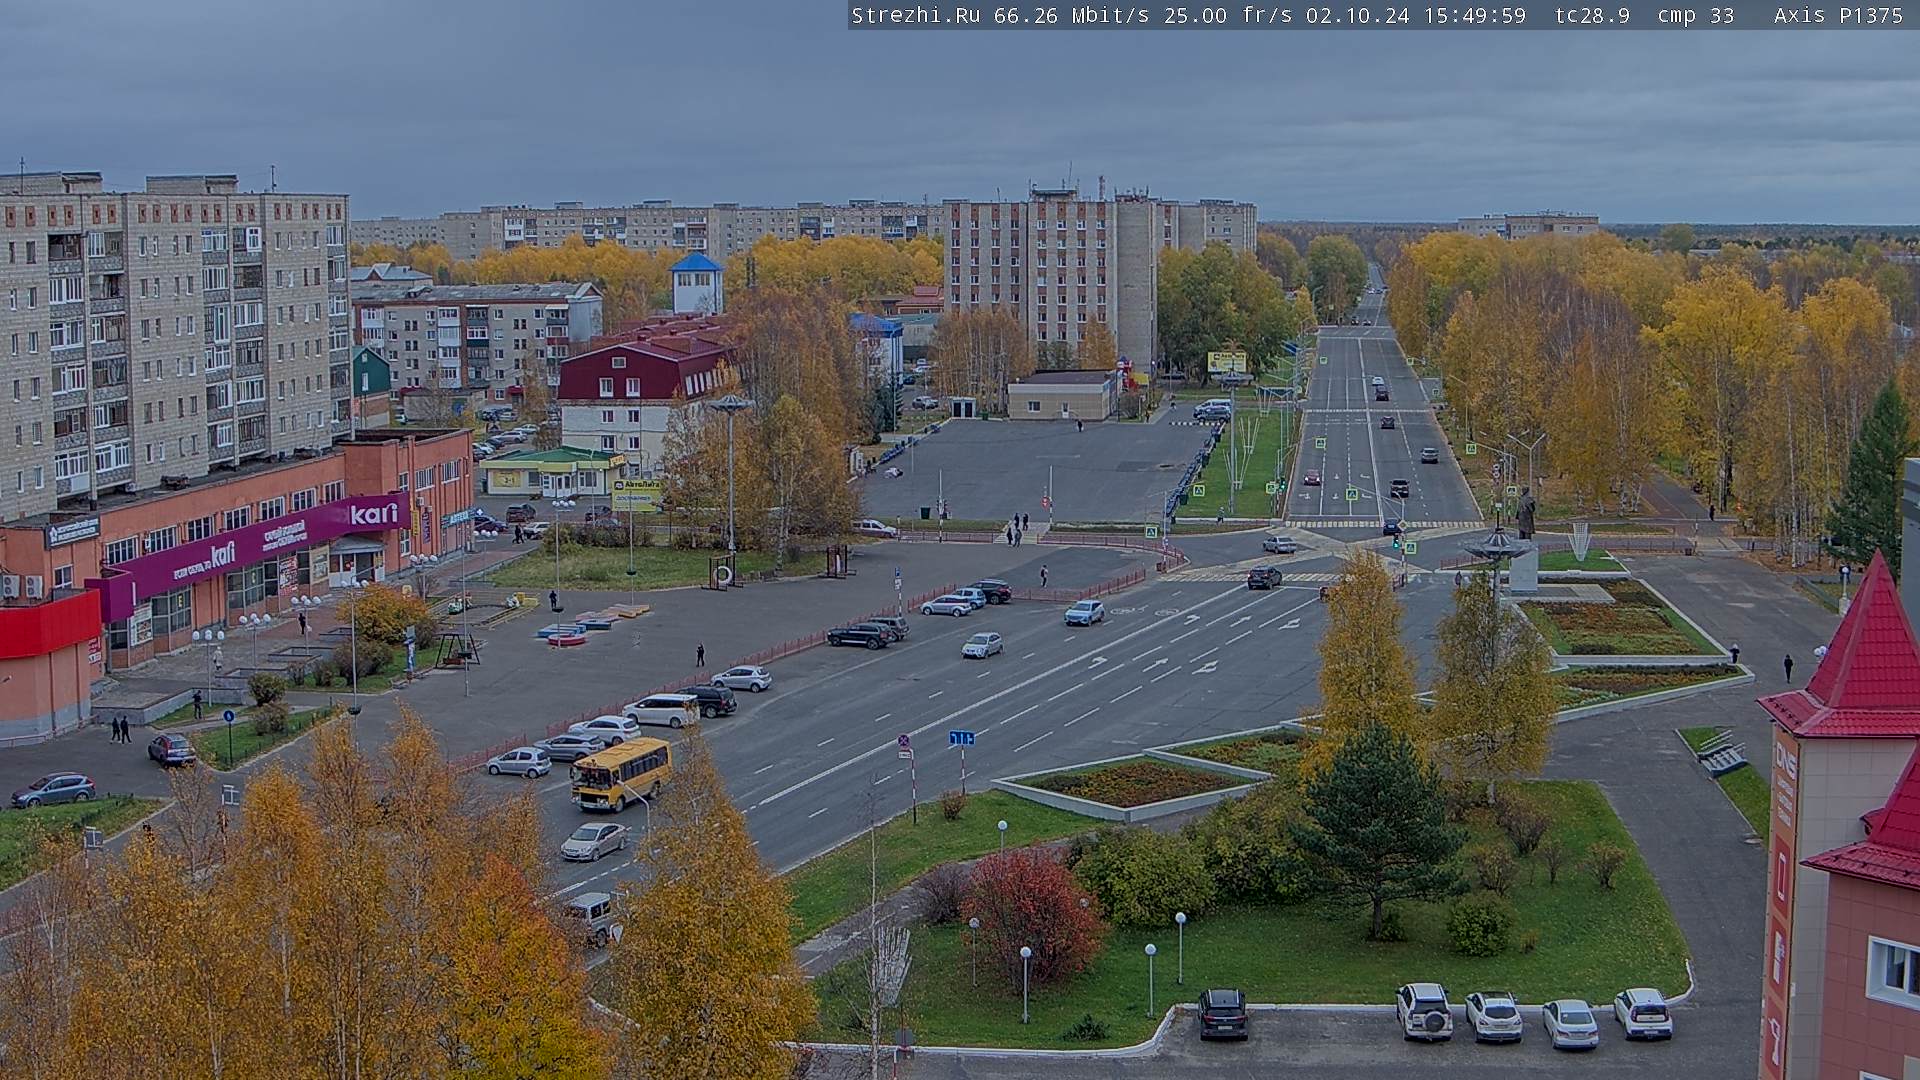Select the "tc28.9" overlay value

[x=1592, y=15]
